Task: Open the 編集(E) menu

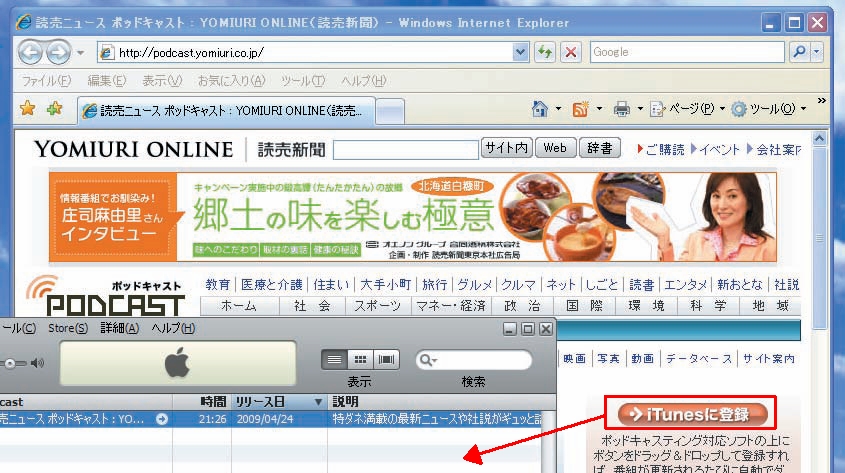Action: [x=107, y=81]
